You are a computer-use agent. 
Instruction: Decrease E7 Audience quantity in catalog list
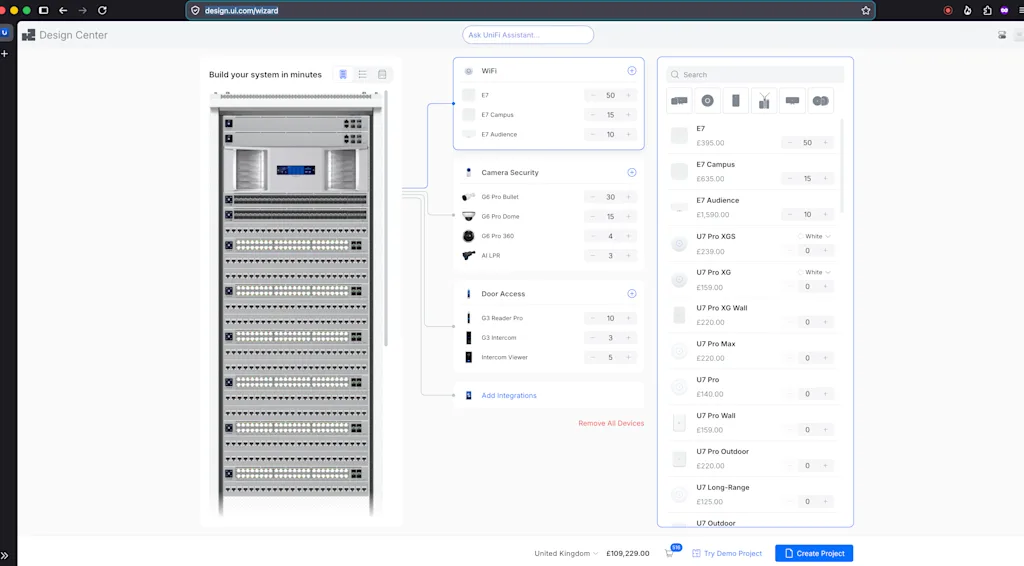click(790, 214)
